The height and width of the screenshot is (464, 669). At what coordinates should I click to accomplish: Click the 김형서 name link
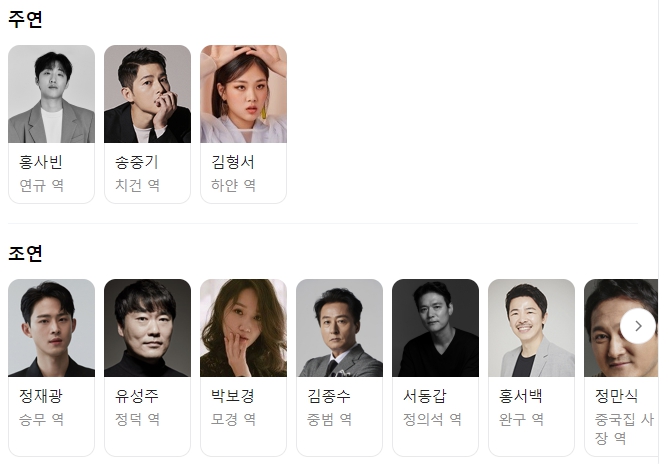233,162
